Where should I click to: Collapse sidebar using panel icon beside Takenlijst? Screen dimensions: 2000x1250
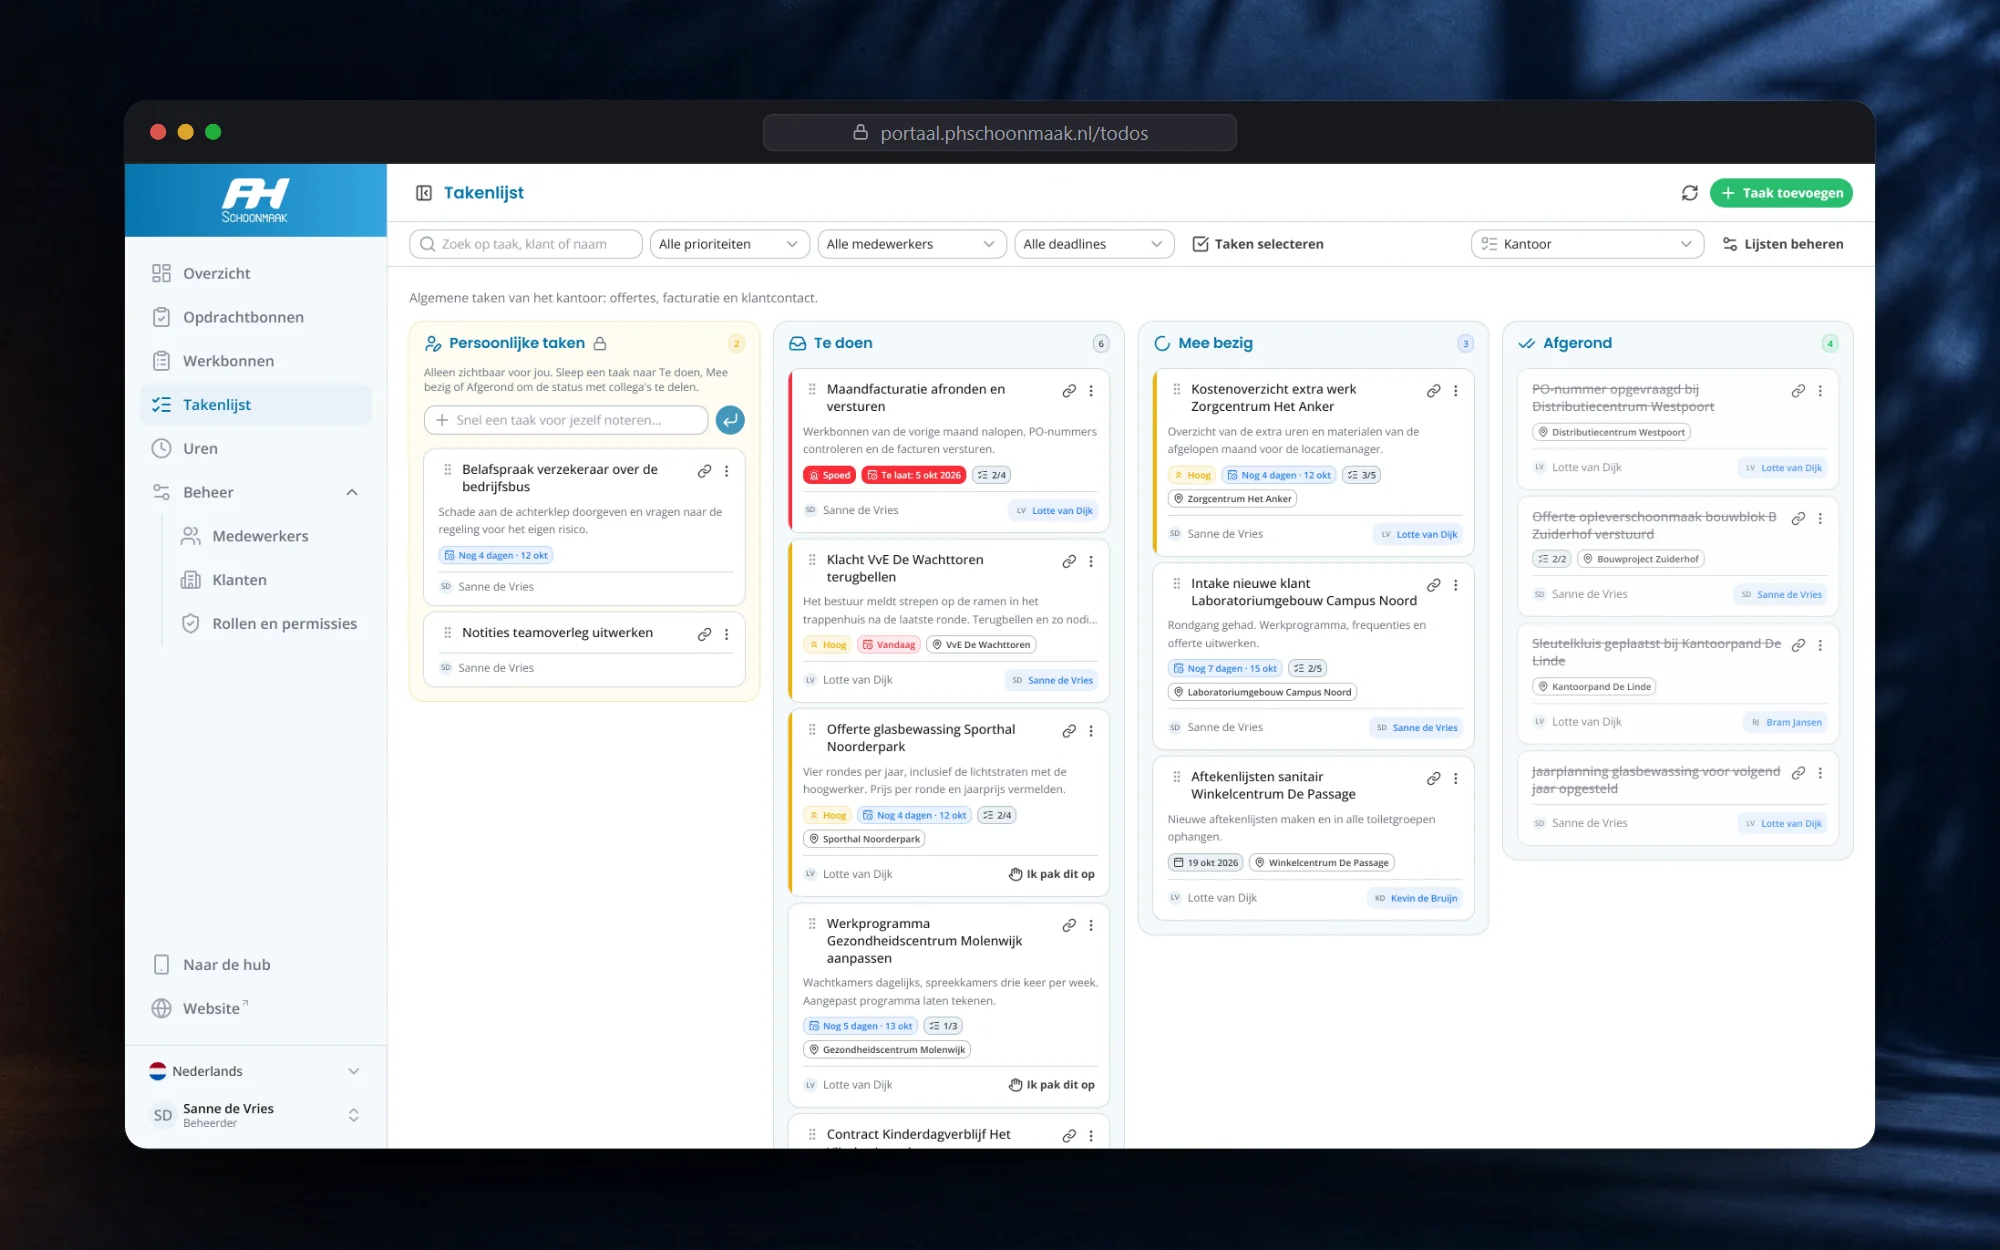pos(424,193)
